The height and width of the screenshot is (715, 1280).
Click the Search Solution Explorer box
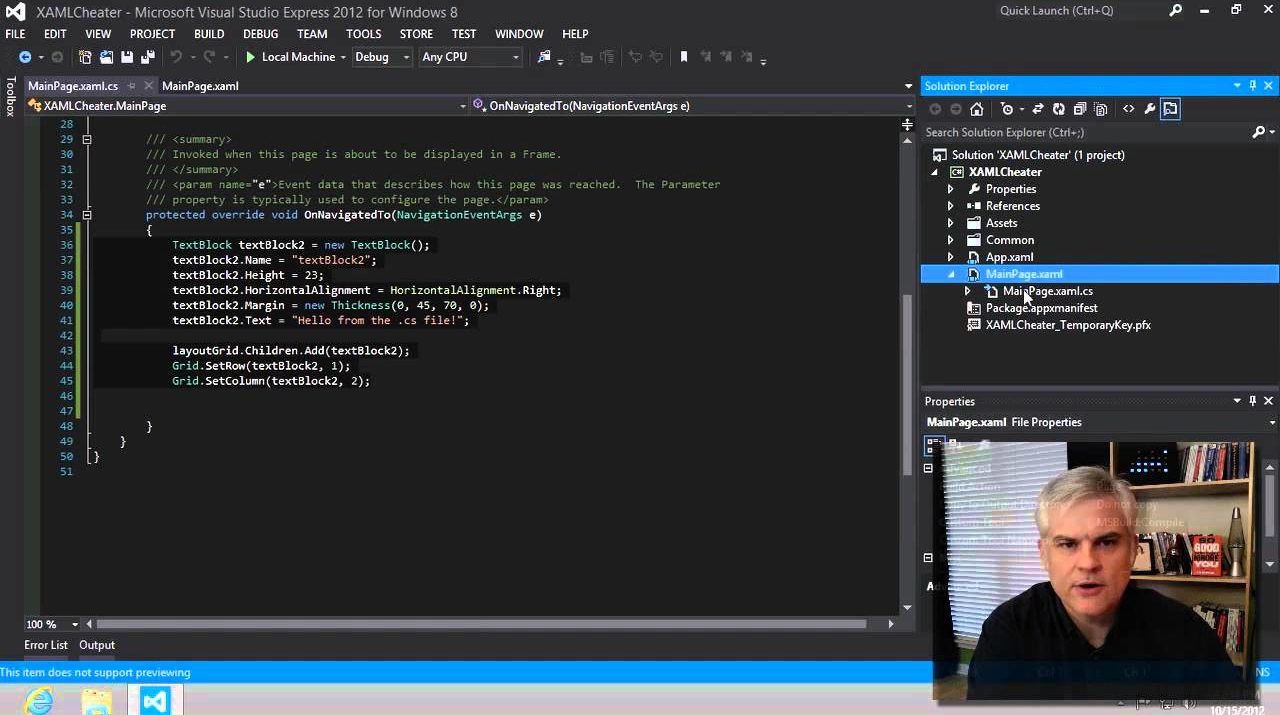tap(1085, 132)
